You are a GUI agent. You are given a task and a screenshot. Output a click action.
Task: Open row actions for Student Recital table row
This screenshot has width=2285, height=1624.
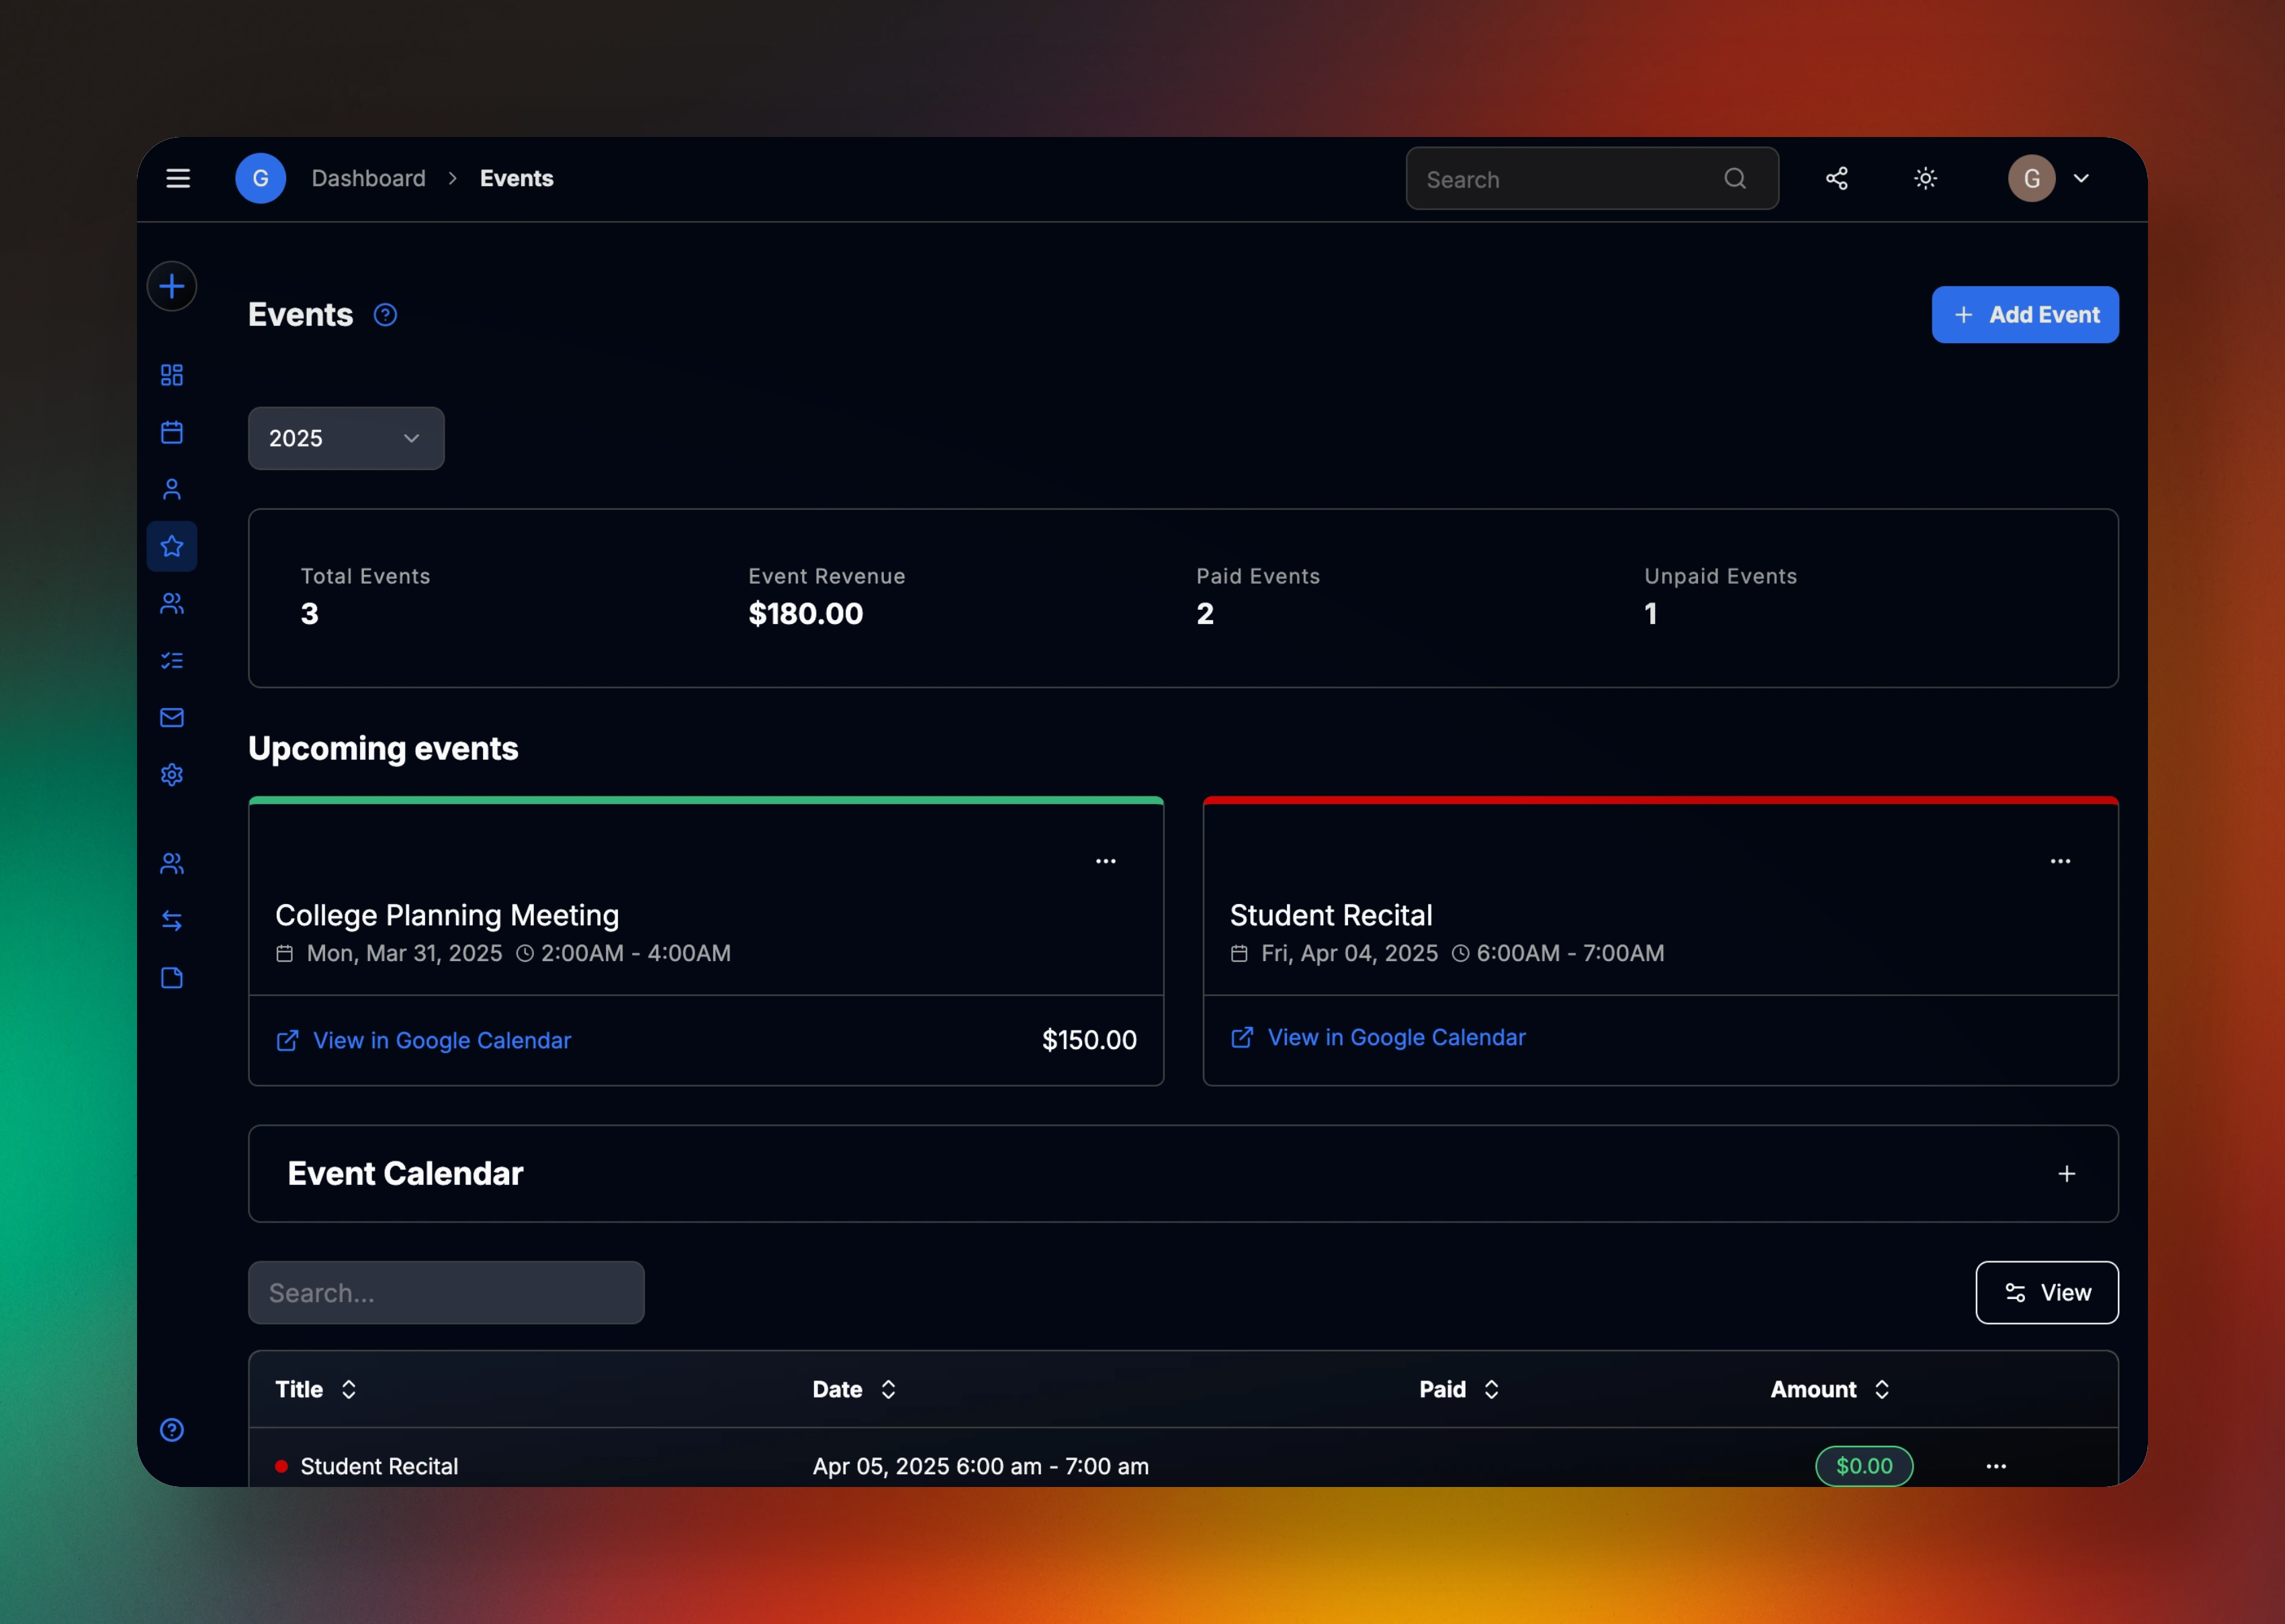(1996, 1466)
